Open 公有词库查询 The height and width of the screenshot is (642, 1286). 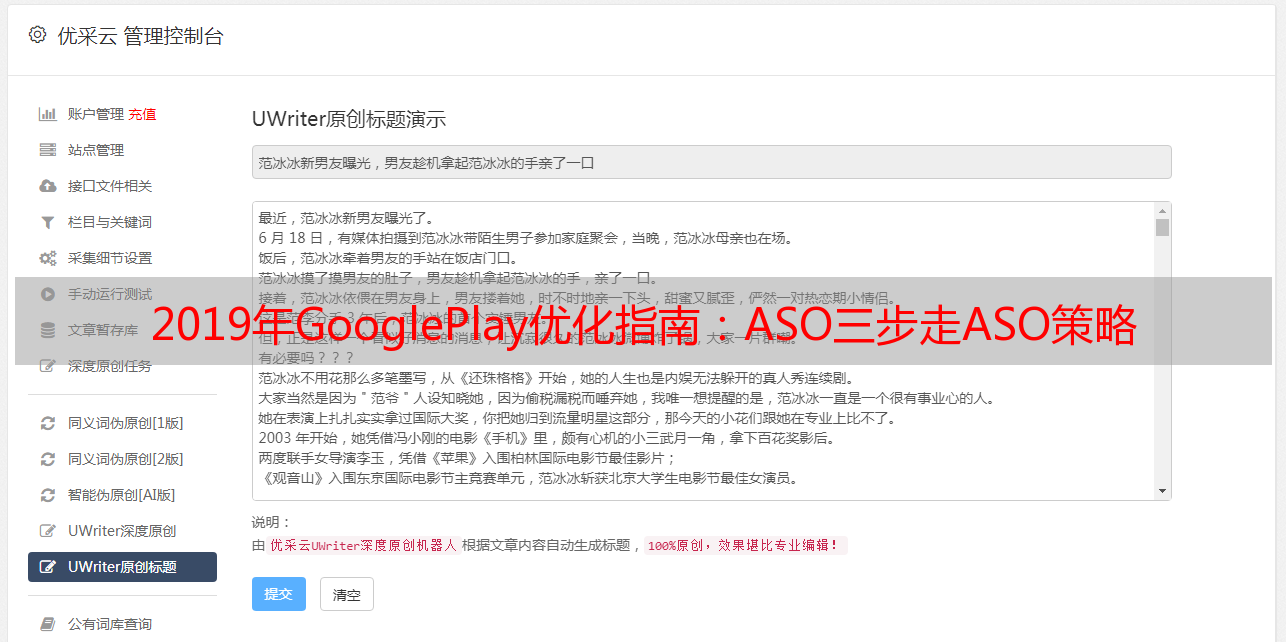click(110, 624)
